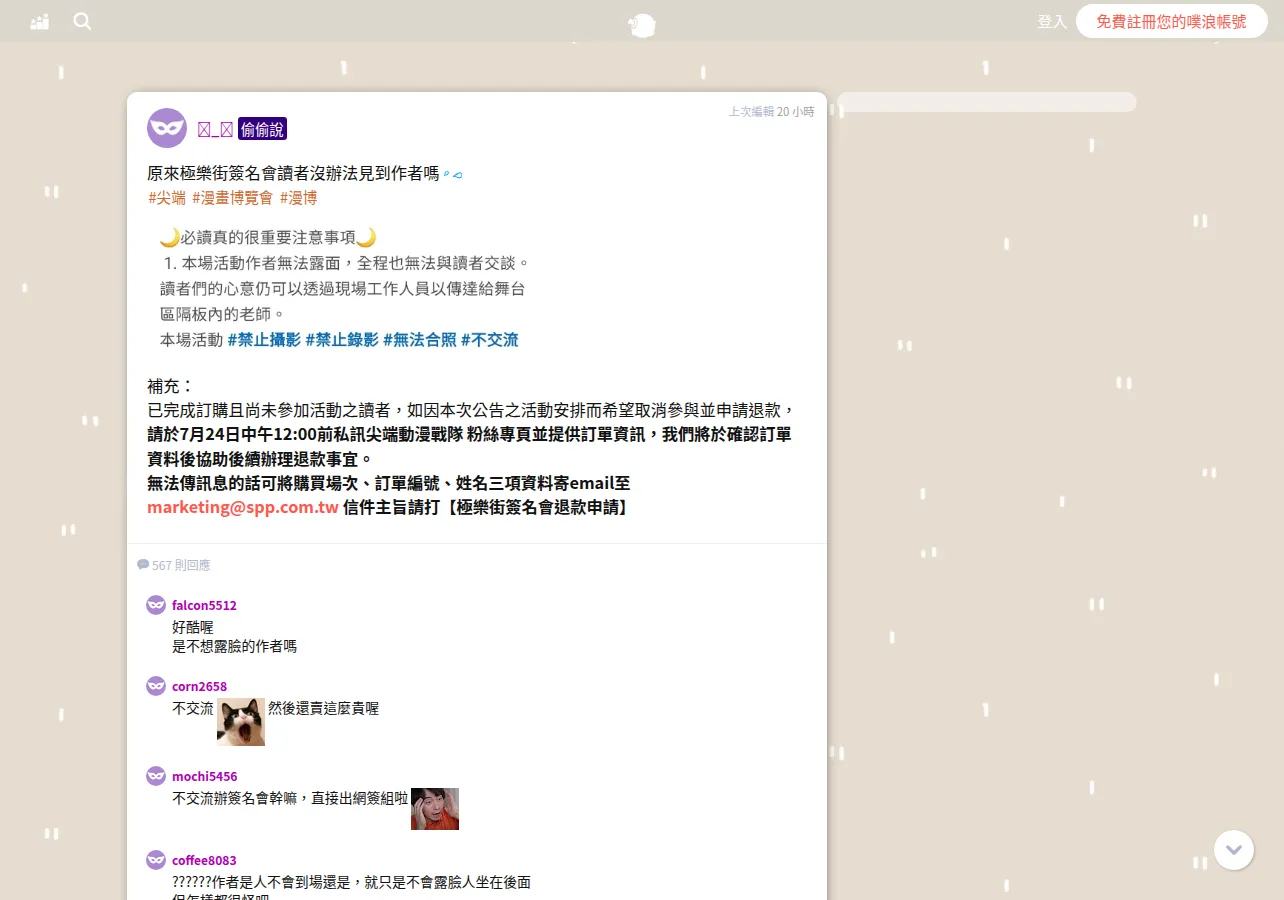Open the #漫畫博覽會 hashtag
This screenshot has height=900, width=1284.
click(x=232, y=198)
